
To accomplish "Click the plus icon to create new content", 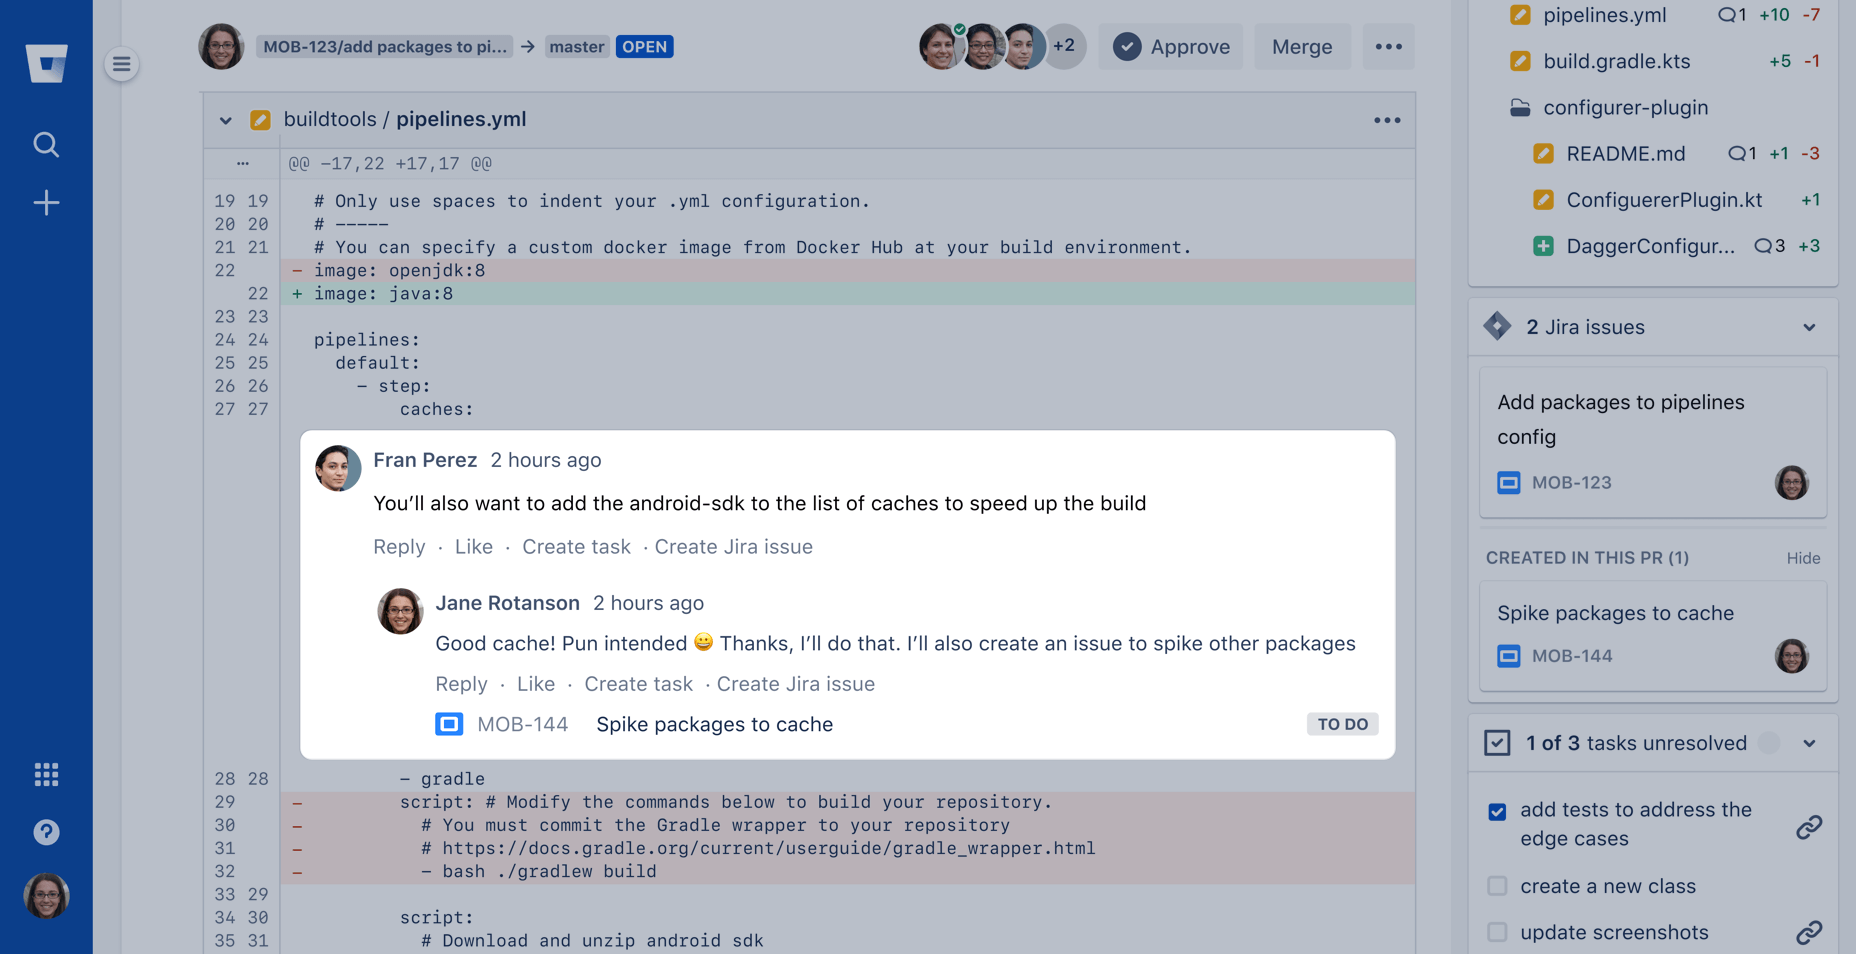I will point(46,202).
